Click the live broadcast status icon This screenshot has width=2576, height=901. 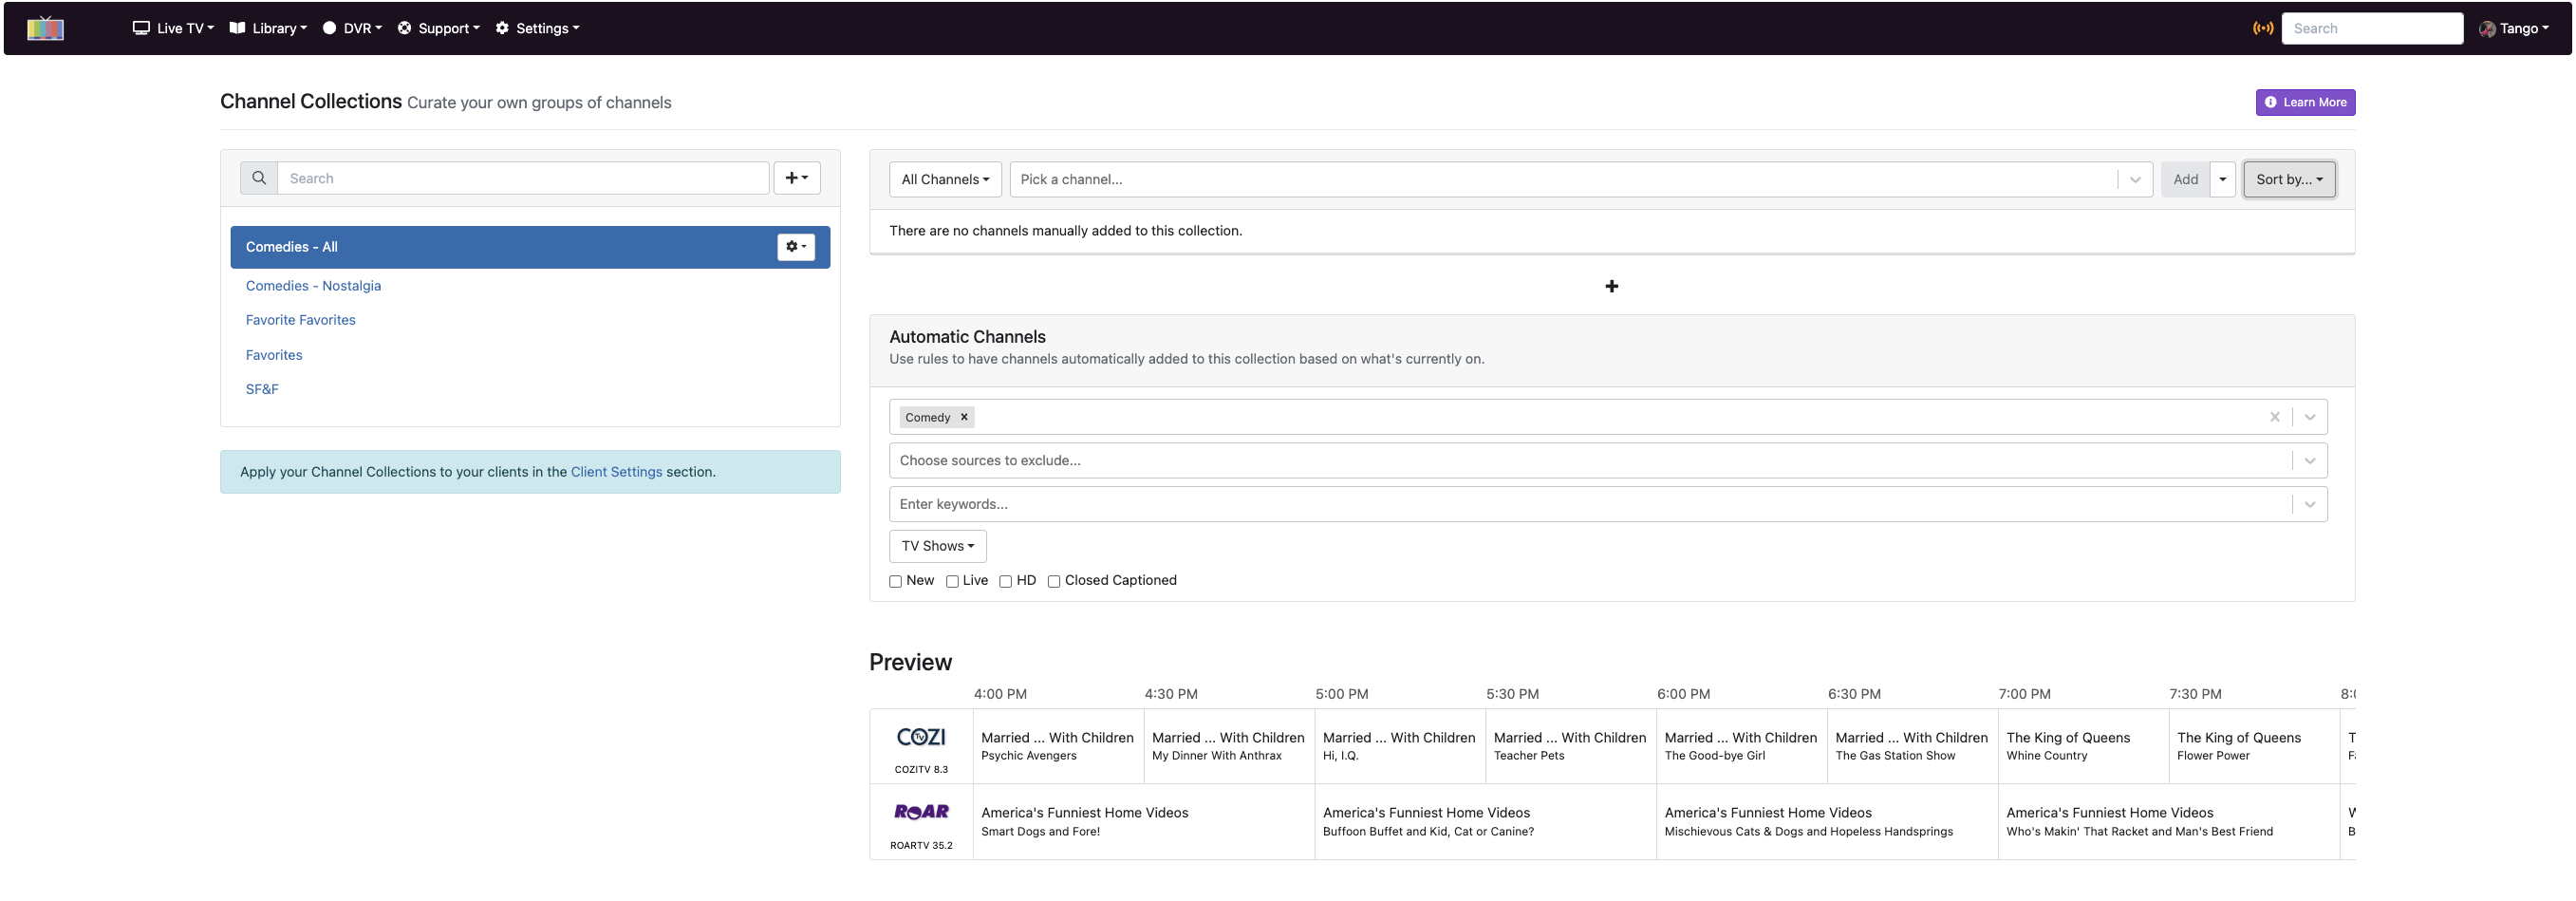coord(2262,28)
